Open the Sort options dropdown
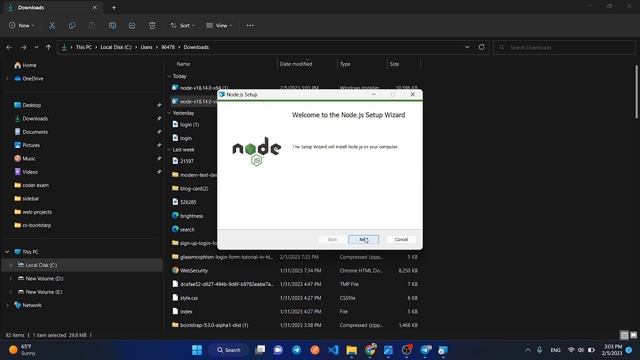Screen dimensions: 640x360 pyautogui.click(x=182, y=26)
